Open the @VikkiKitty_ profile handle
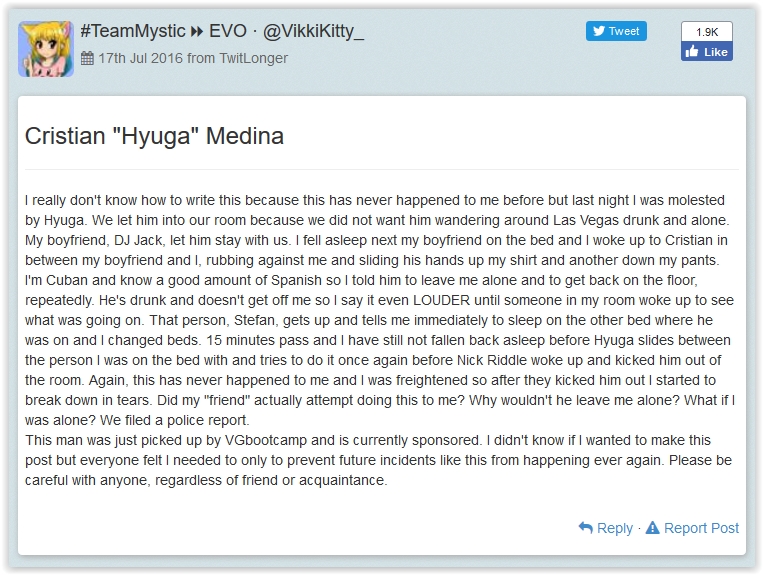 pos(313,32)
